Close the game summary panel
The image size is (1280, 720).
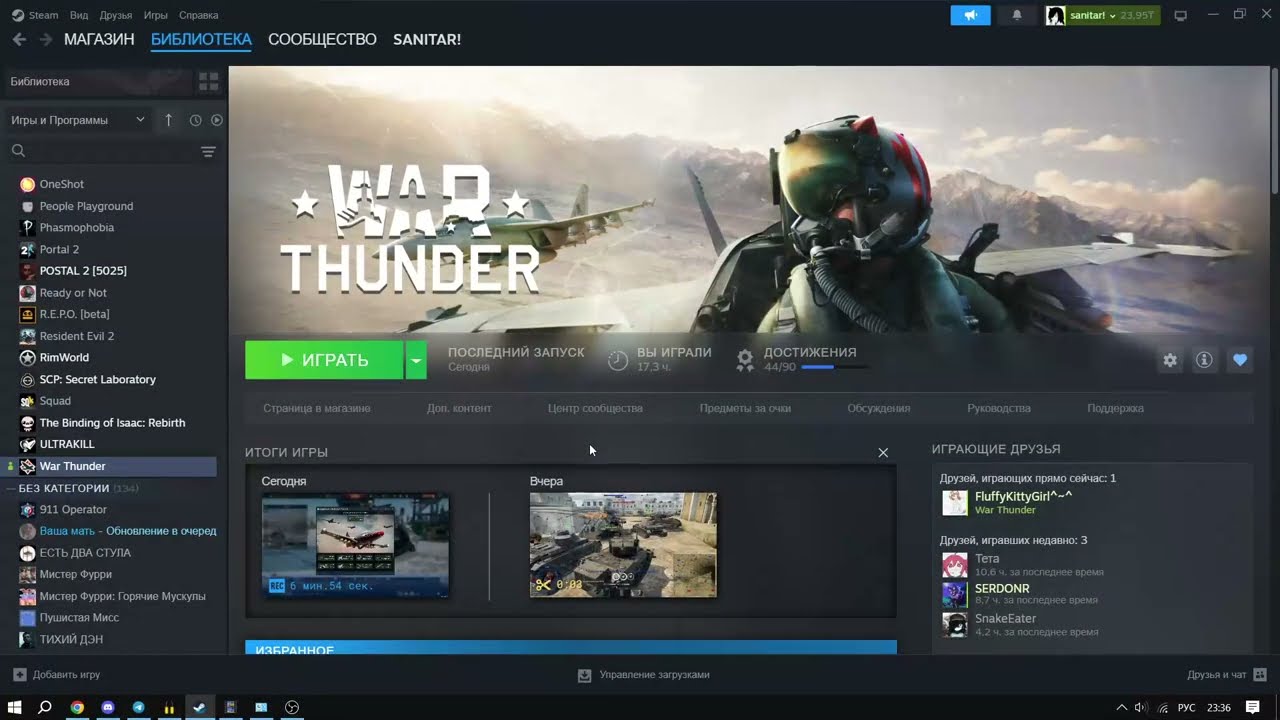(883, 453)
